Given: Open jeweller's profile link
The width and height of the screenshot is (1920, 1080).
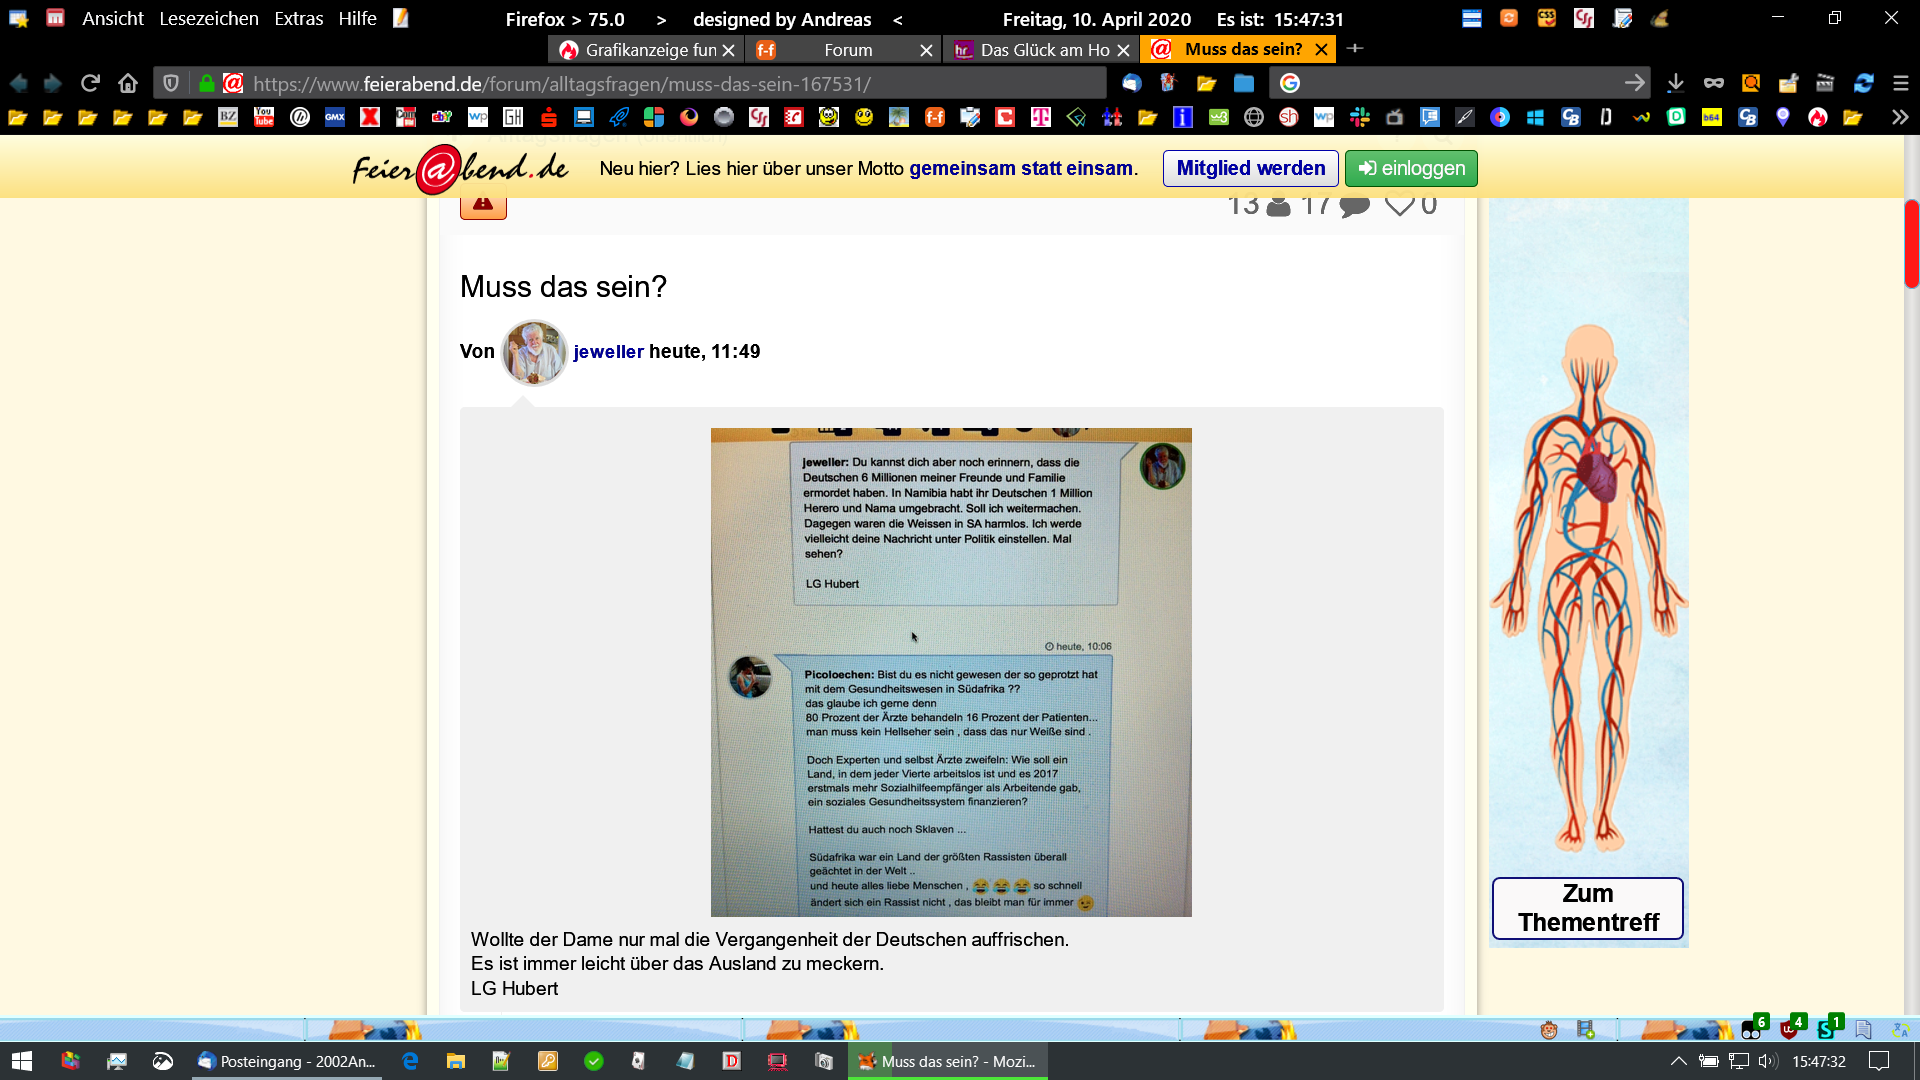Looking at the screenshot, I should (608, 351).
